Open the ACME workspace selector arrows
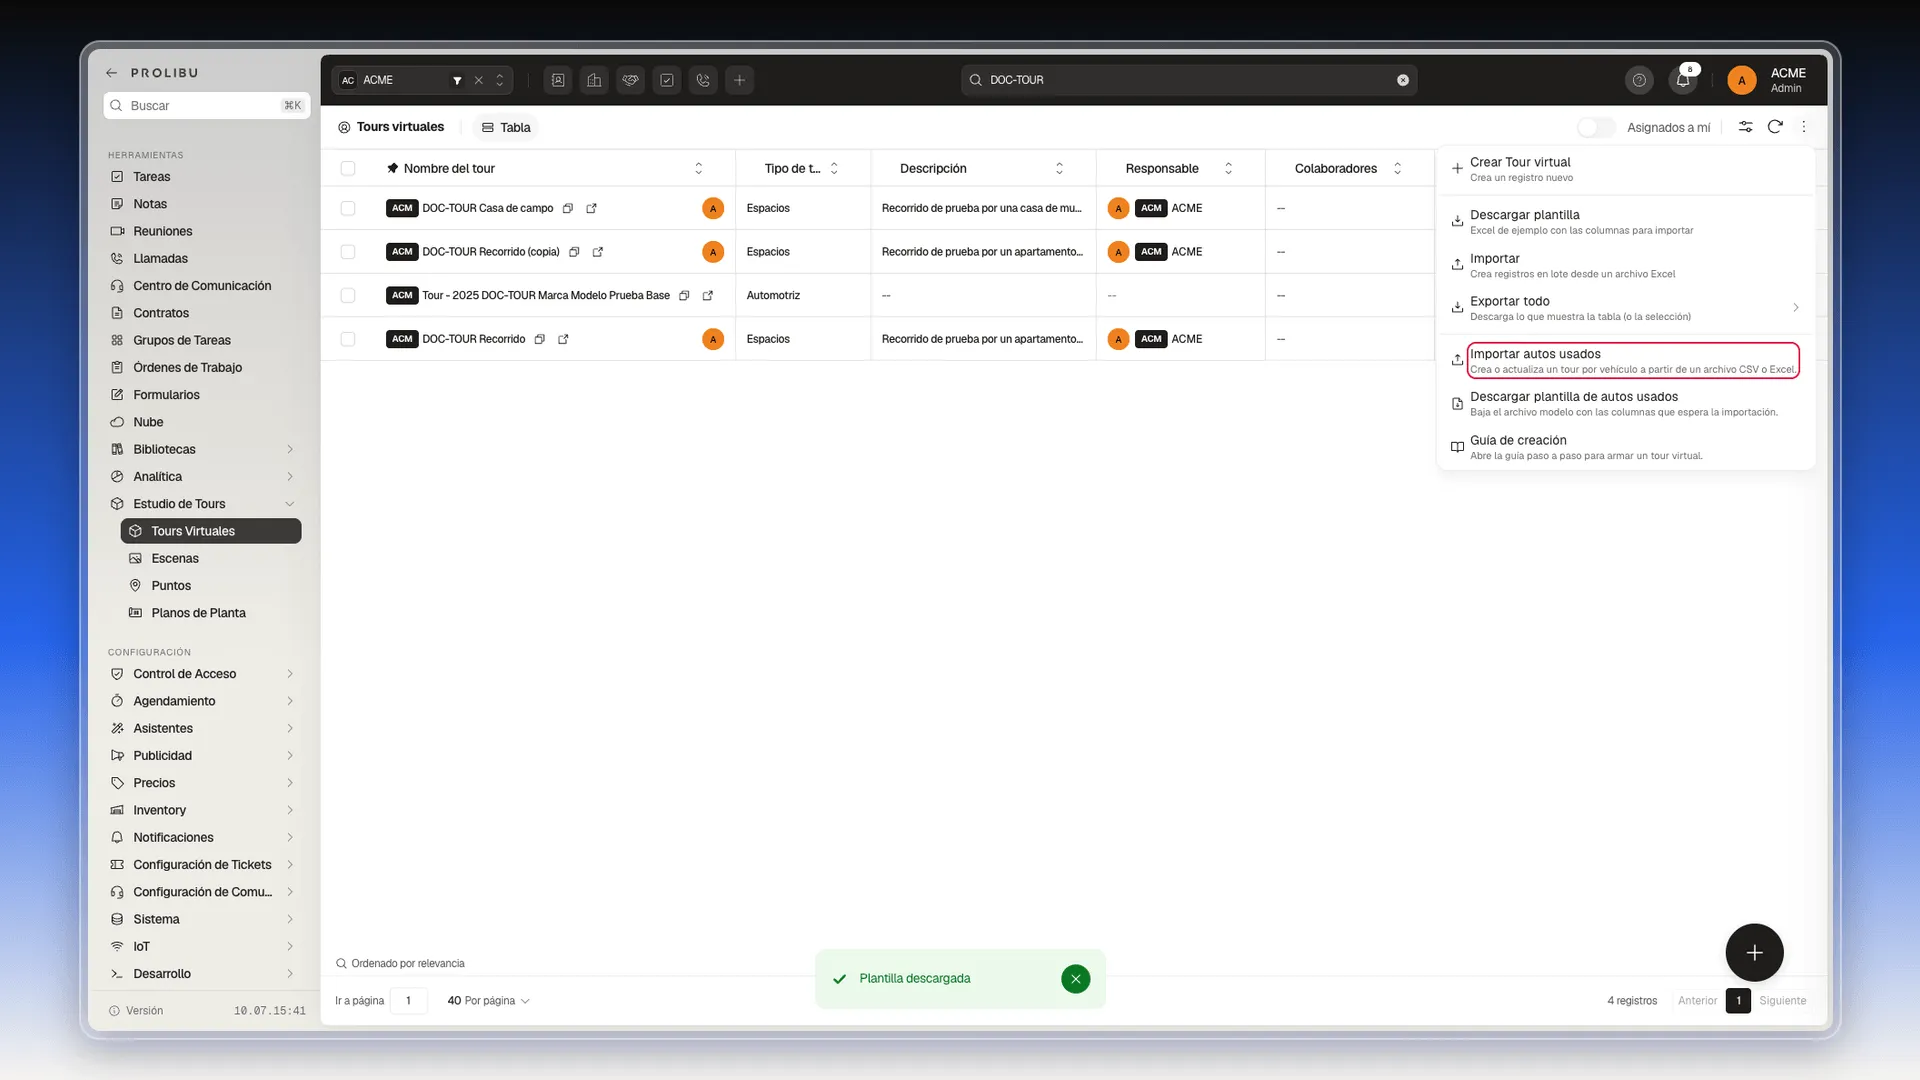 click(x=500, y=80)
